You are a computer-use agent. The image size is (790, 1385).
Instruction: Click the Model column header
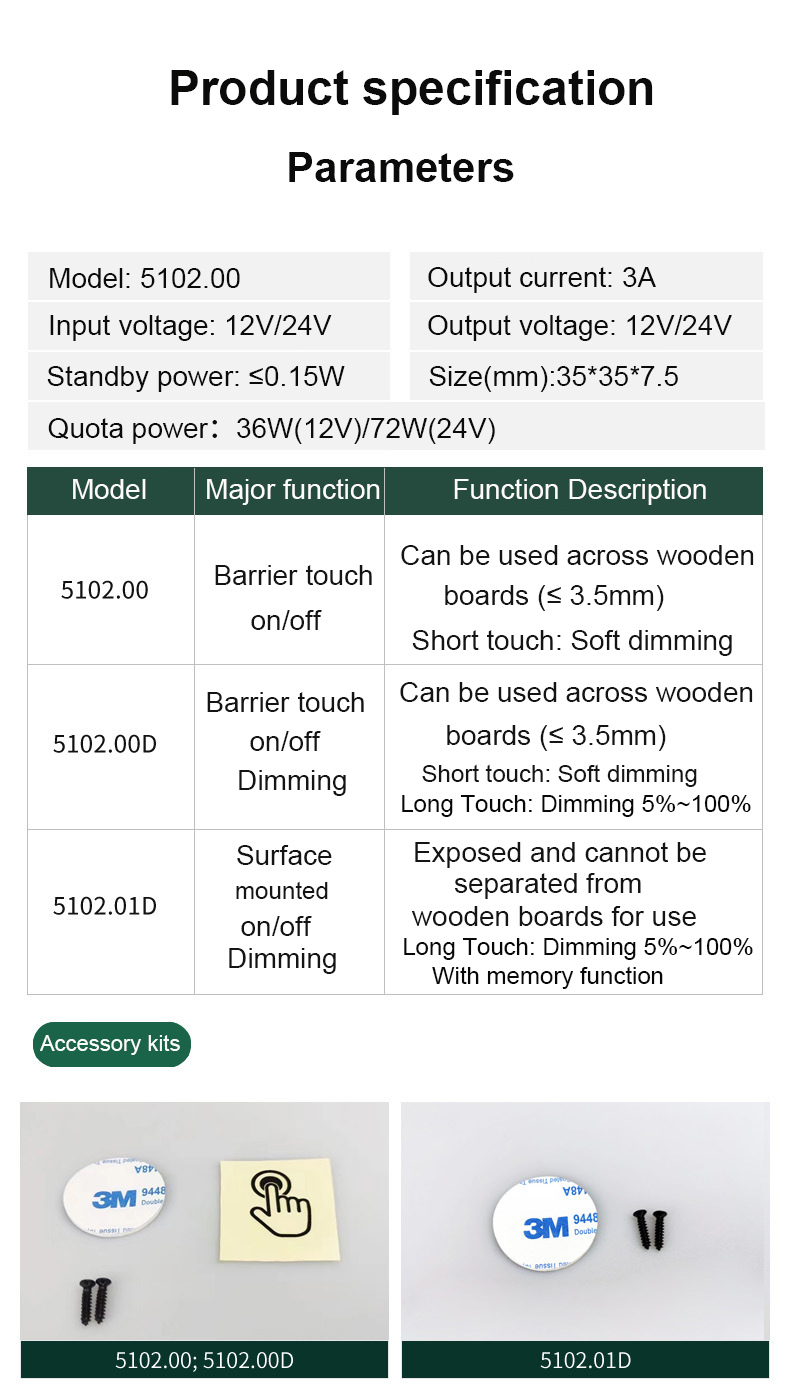[110, 490]
